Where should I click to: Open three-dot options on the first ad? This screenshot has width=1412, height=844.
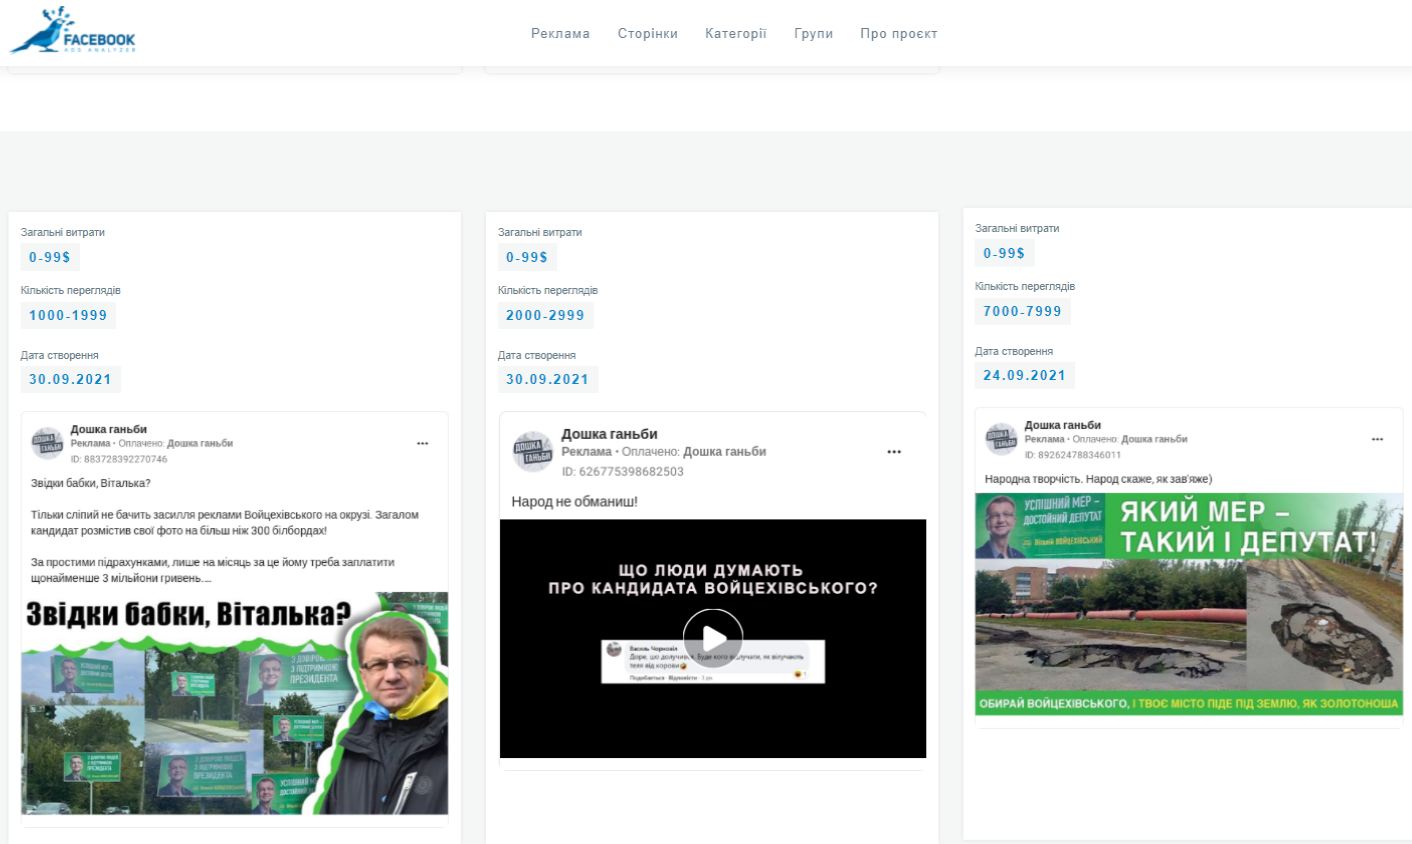pos(422,443)
